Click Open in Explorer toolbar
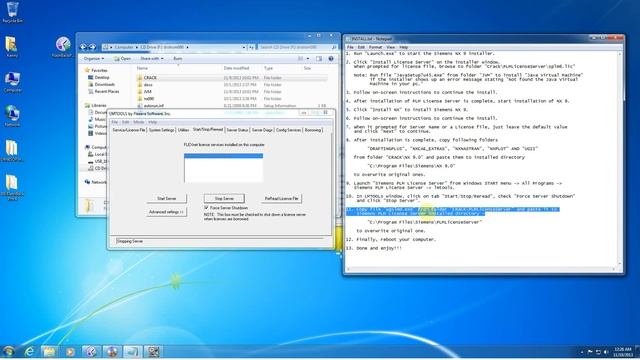The width and height of the screenshot is (640, 360). [x=122, y=59]
